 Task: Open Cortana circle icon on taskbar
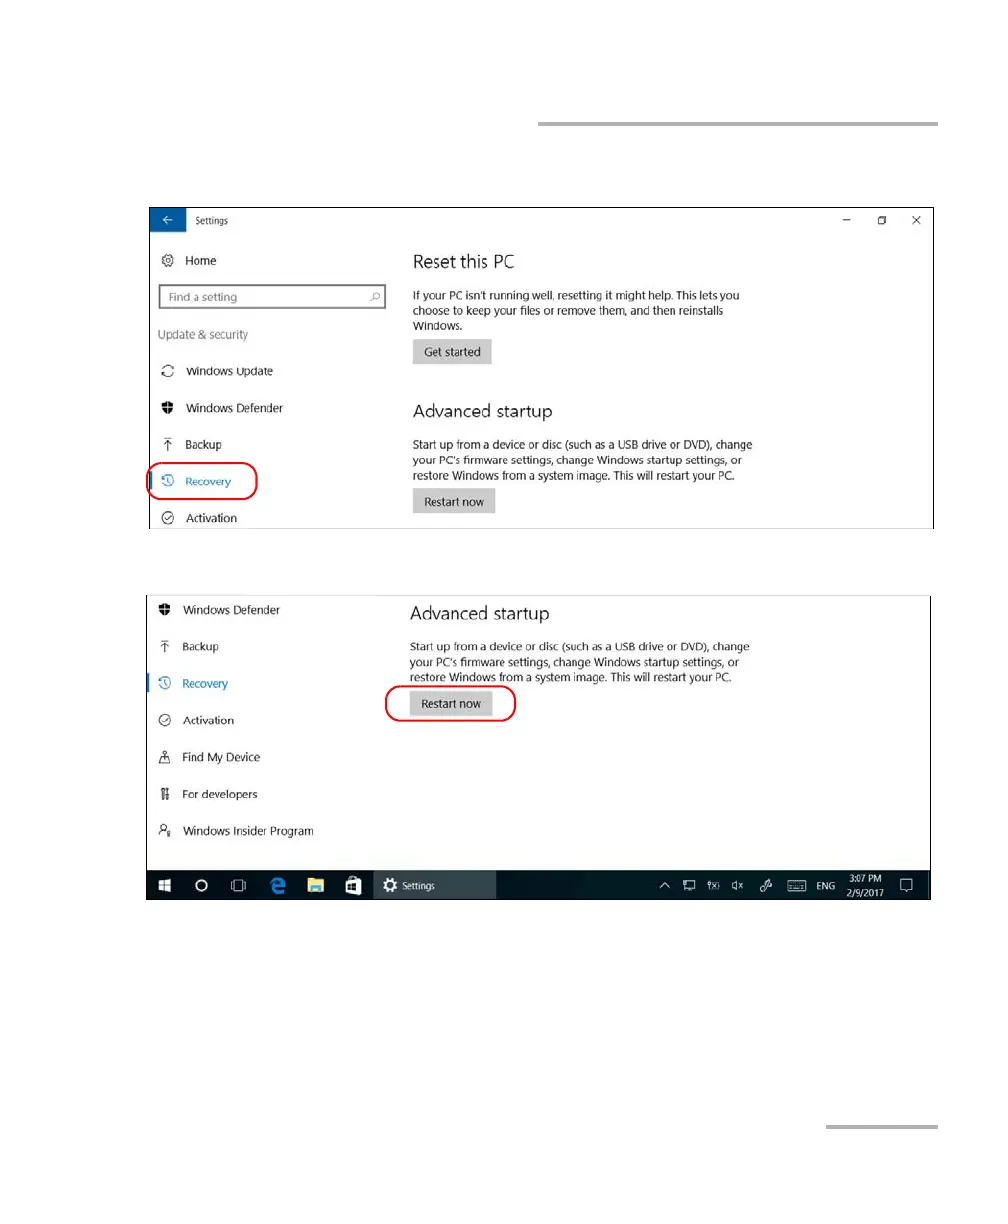201,885
